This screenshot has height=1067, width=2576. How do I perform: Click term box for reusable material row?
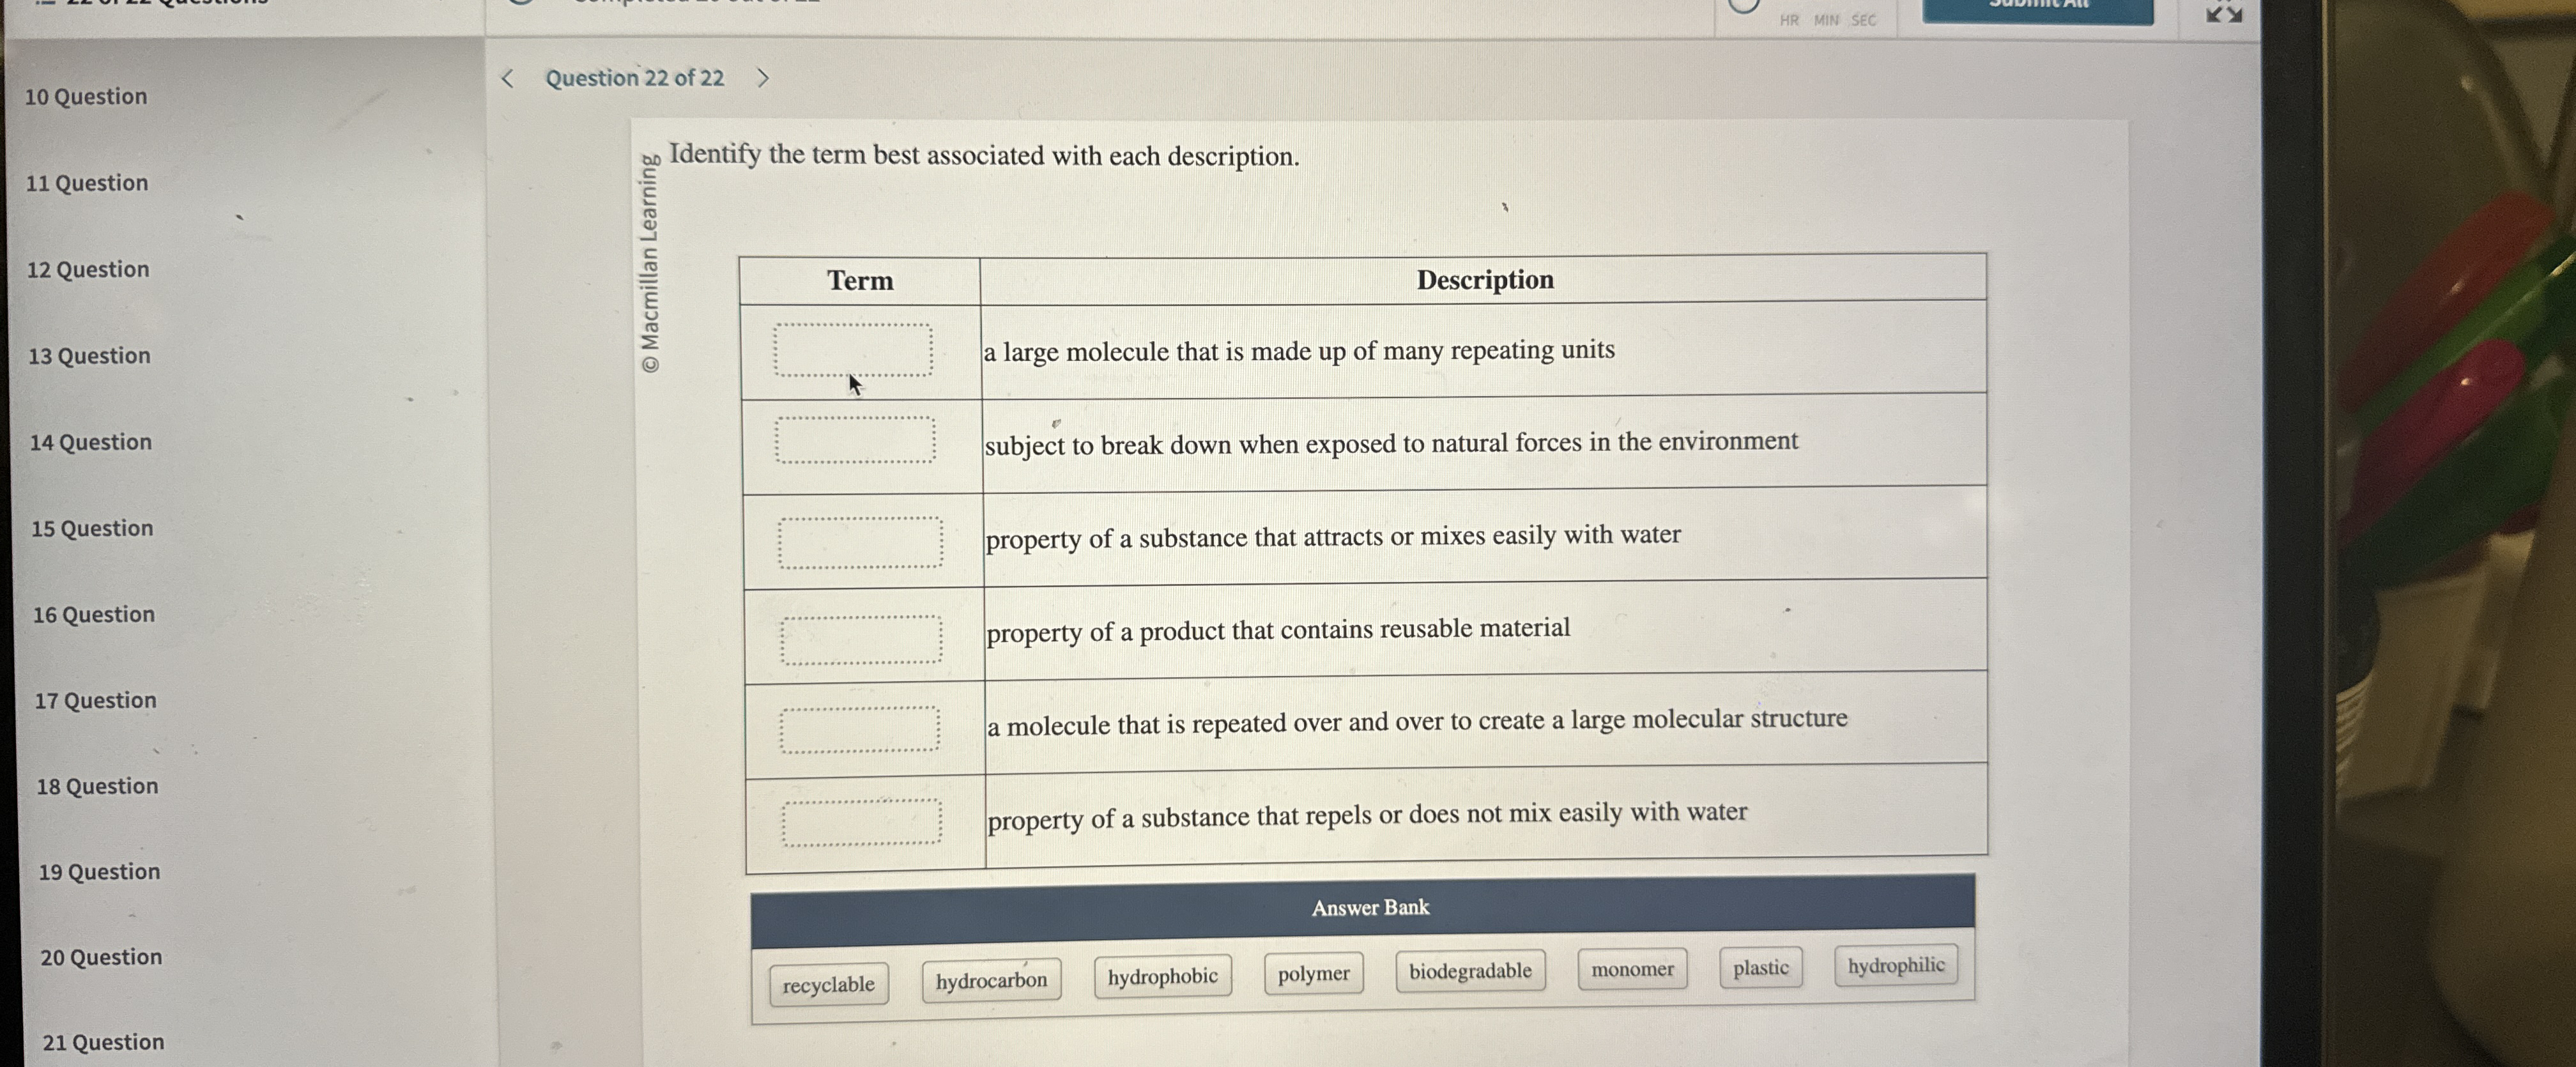click(861, 640)
